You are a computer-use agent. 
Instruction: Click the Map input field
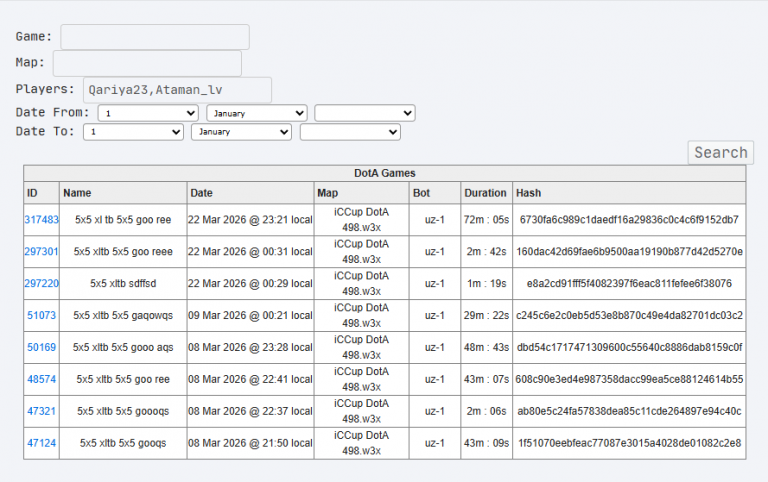point(147,63)
